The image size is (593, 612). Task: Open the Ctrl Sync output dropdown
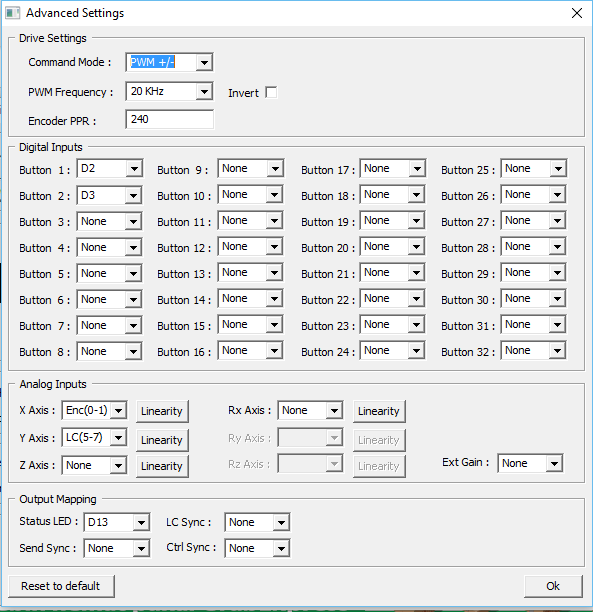point(257,548)
